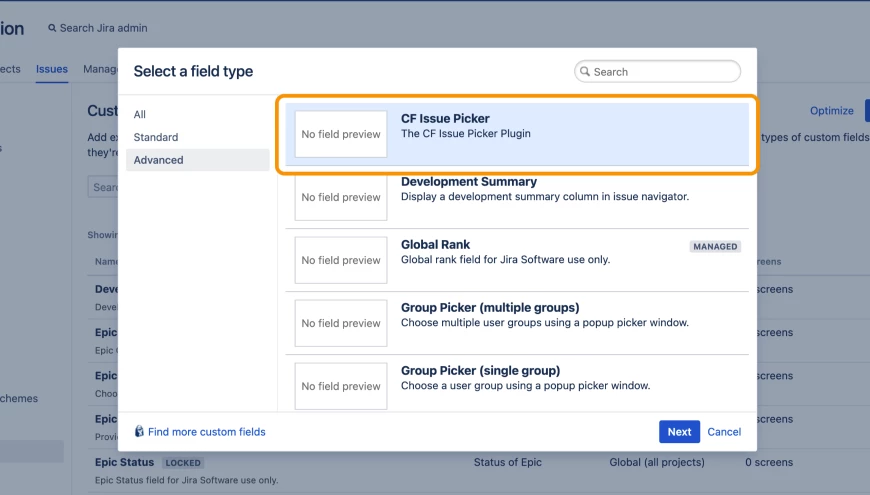
Task: Pick the Global Rank field type
Action: pos(517,260)
